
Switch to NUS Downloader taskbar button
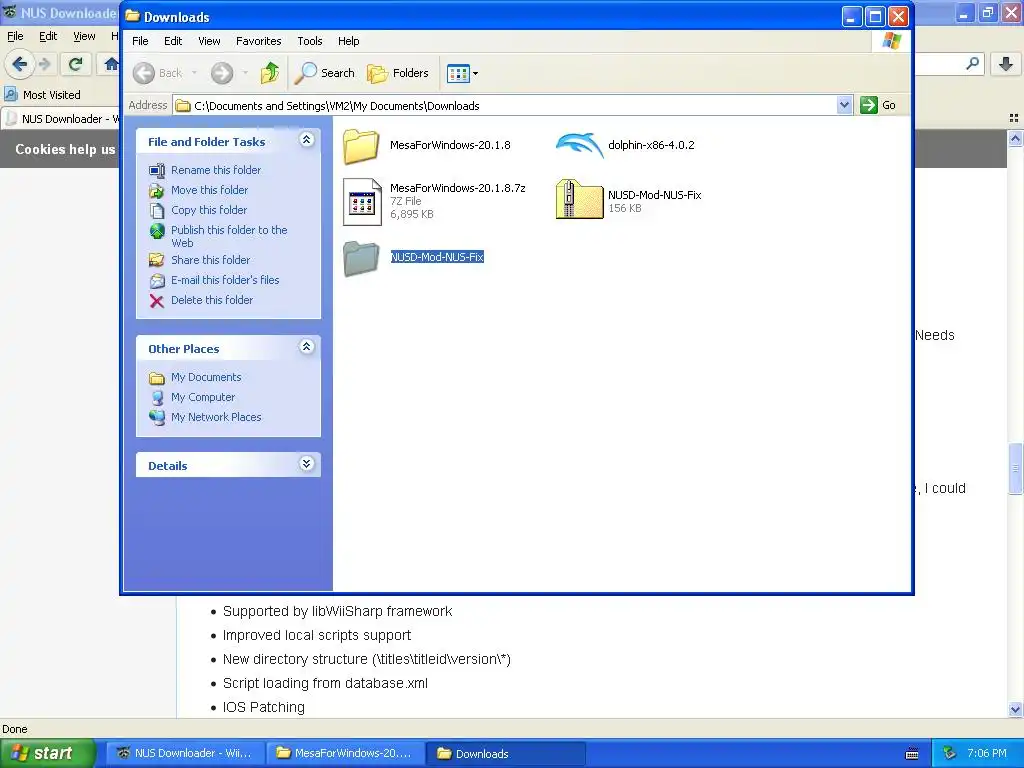point(185,753)
